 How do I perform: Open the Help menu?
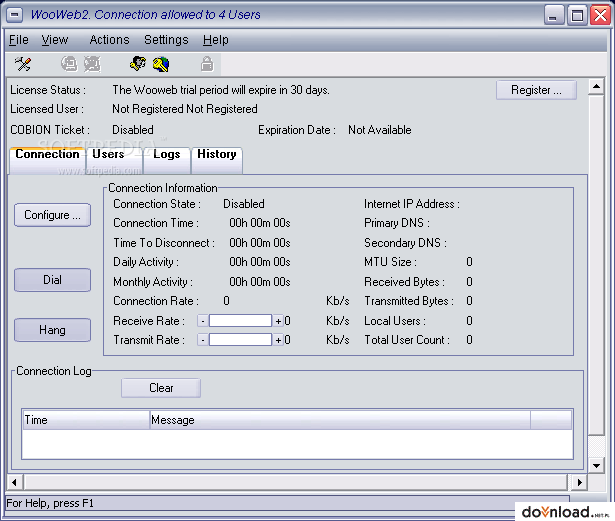coord(216,40)
